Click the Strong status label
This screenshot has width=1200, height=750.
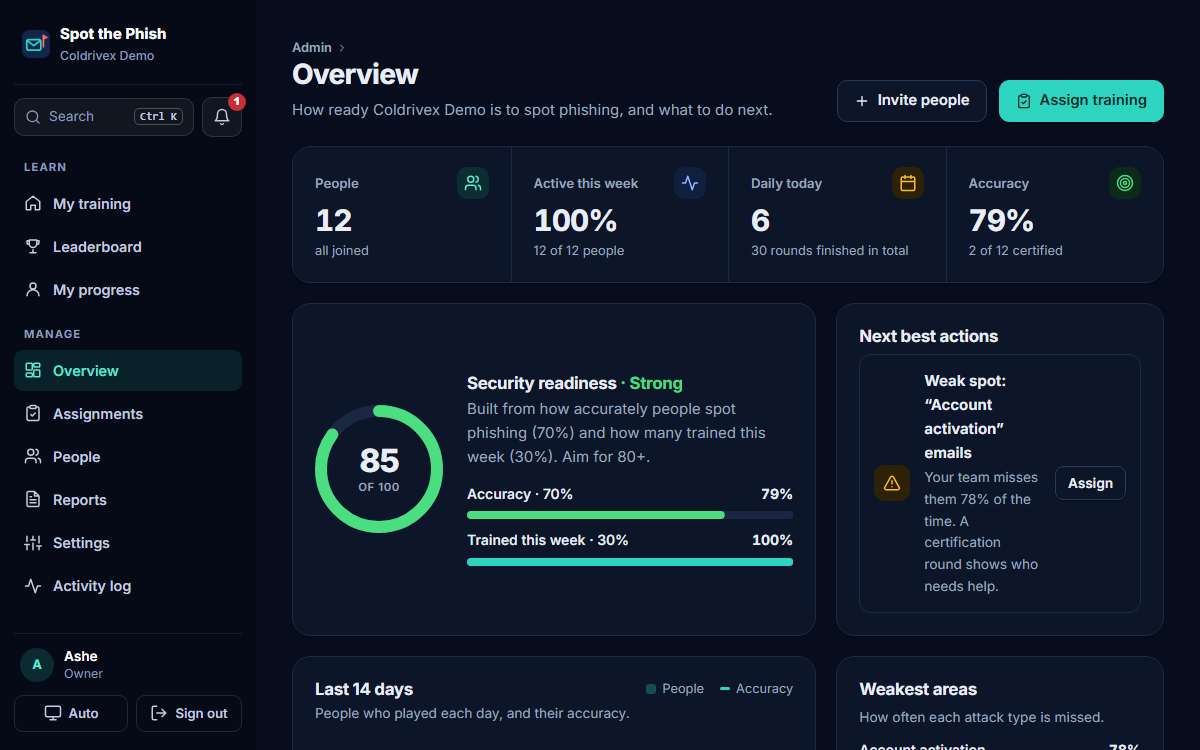(656, 384)
